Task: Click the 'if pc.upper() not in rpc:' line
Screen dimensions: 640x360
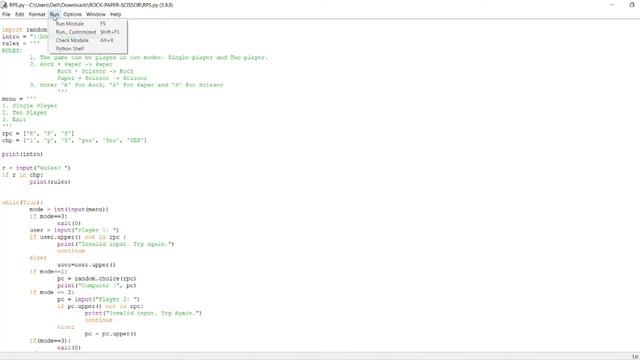Action: point(100,307)
